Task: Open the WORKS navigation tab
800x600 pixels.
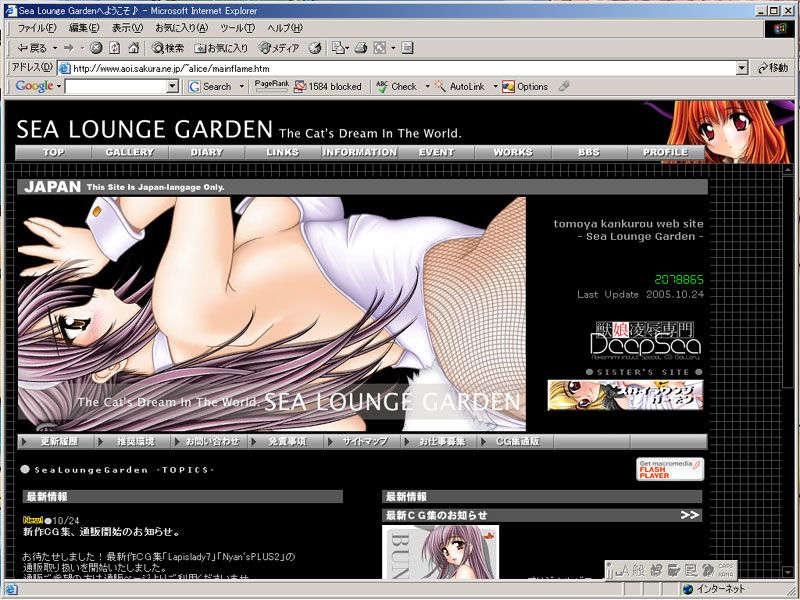Action: 513,152
